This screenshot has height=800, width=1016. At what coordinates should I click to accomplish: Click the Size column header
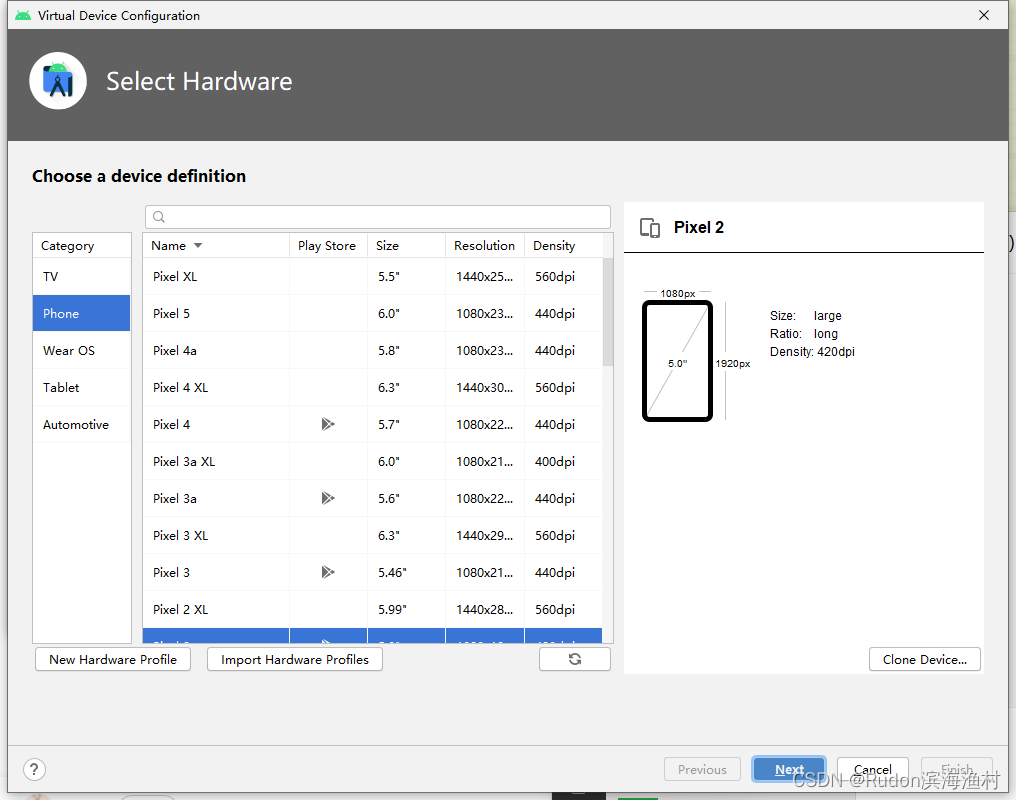[x=406, y=246]
